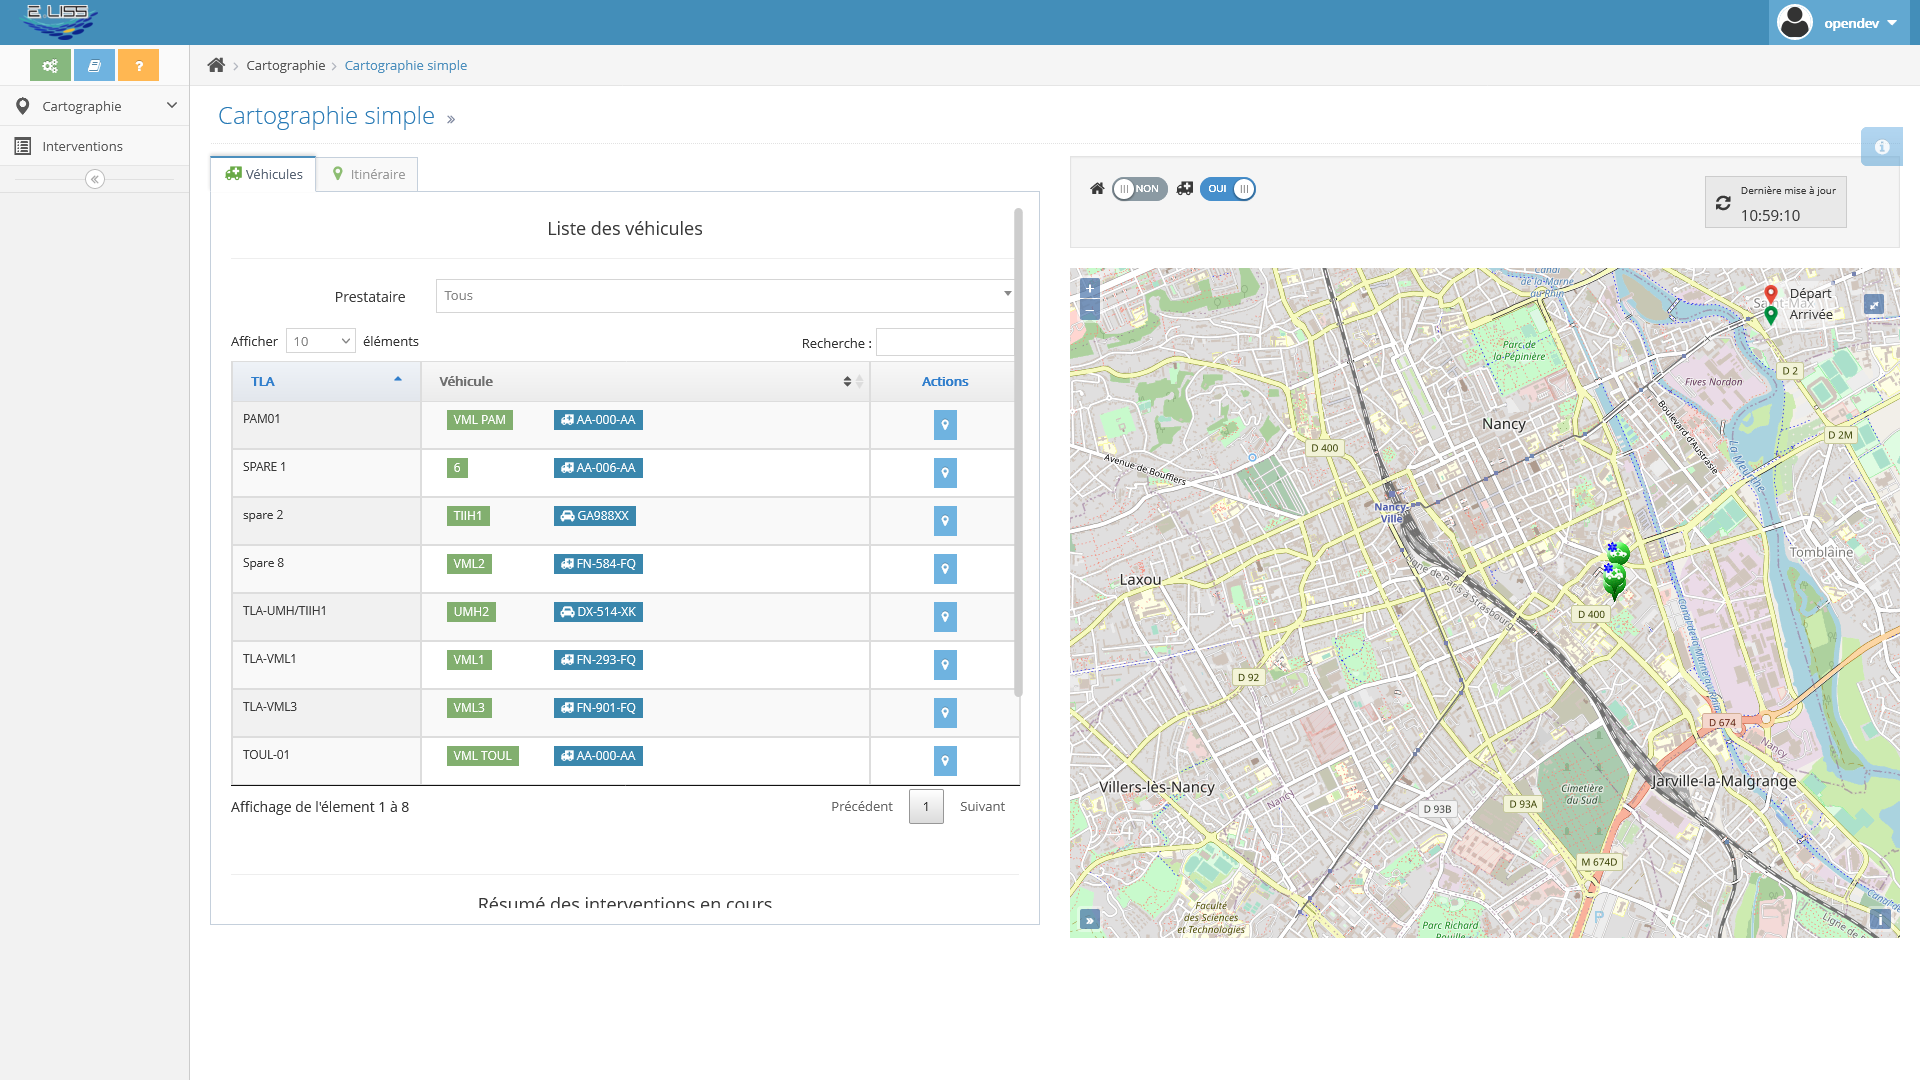Viewport: 1920px width, 1080px height.
Task: Switch to the Itinéraire tab
Action: click(x=368, y=174)
